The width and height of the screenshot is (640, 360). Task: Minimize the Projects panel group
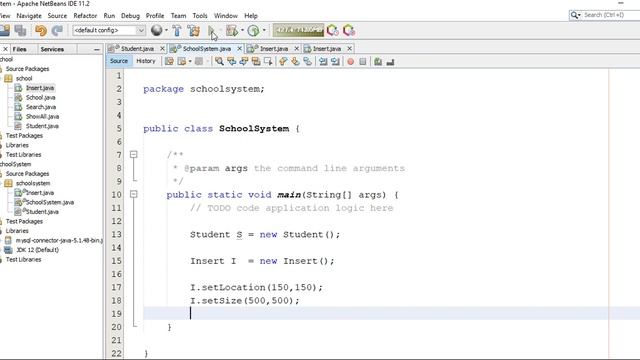[97, 49]
